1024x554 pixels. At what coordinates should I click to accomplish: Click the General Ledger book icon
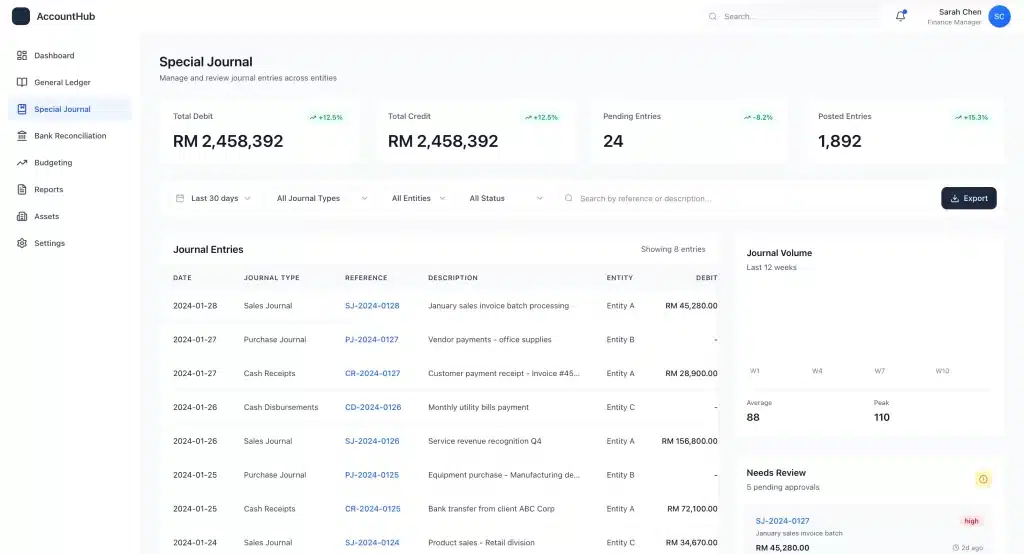(x=22, y=82)
